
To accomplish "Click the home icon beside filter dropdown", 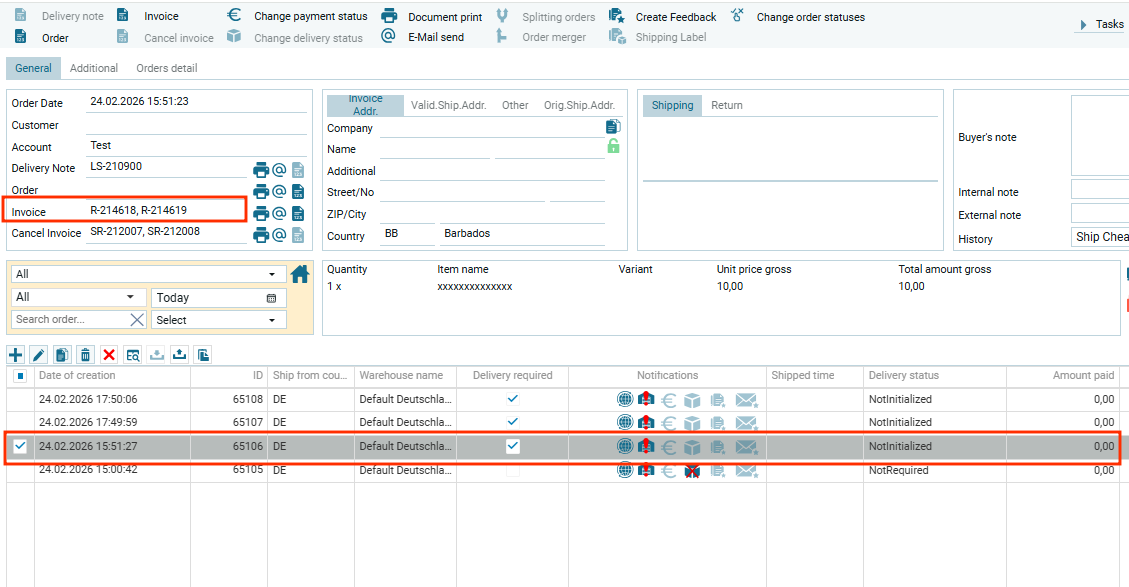I will tap(299, 274).
